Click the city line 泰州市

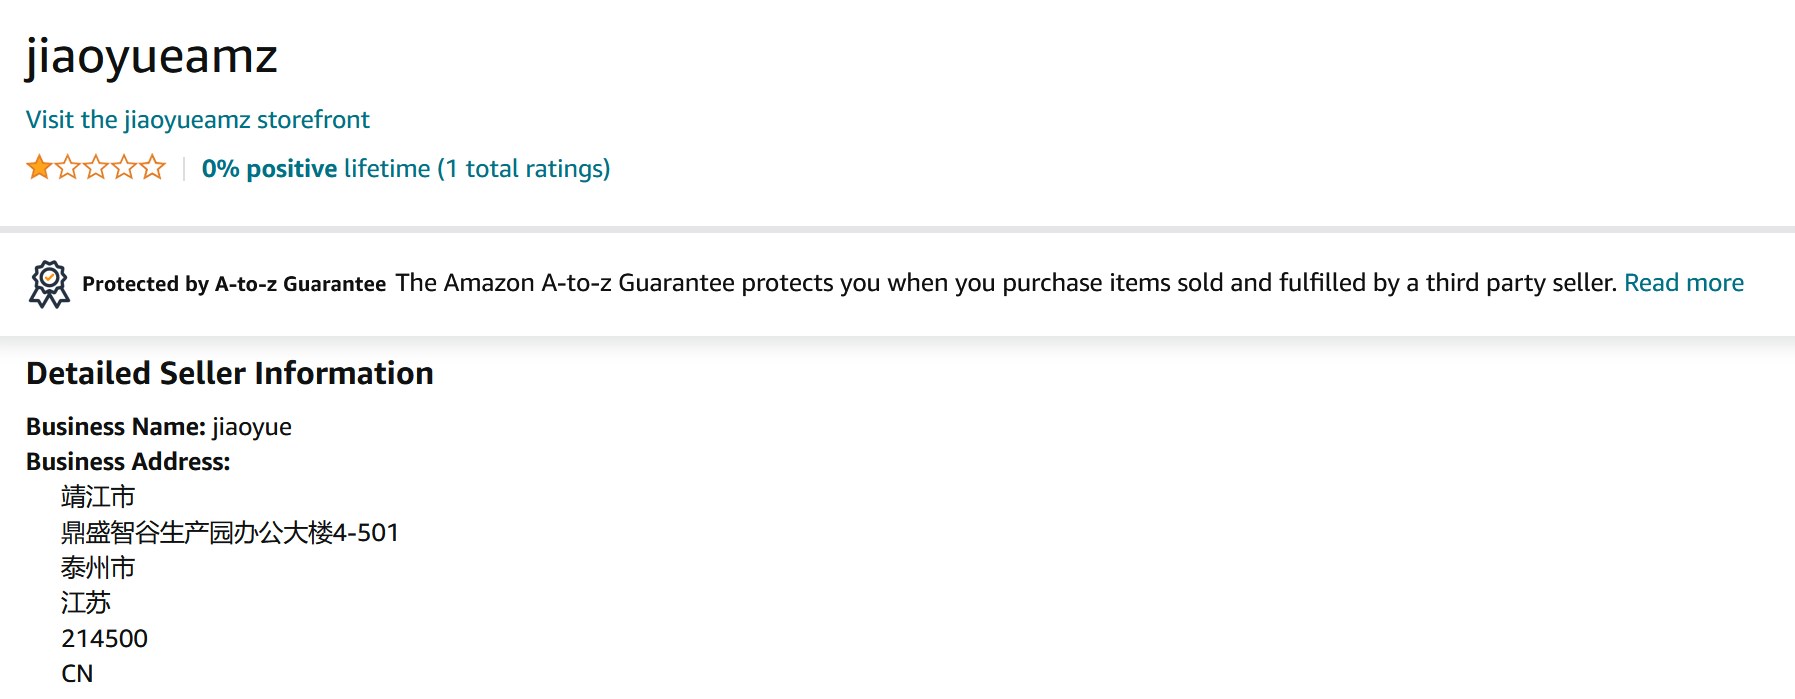click(x=98, y=568)
